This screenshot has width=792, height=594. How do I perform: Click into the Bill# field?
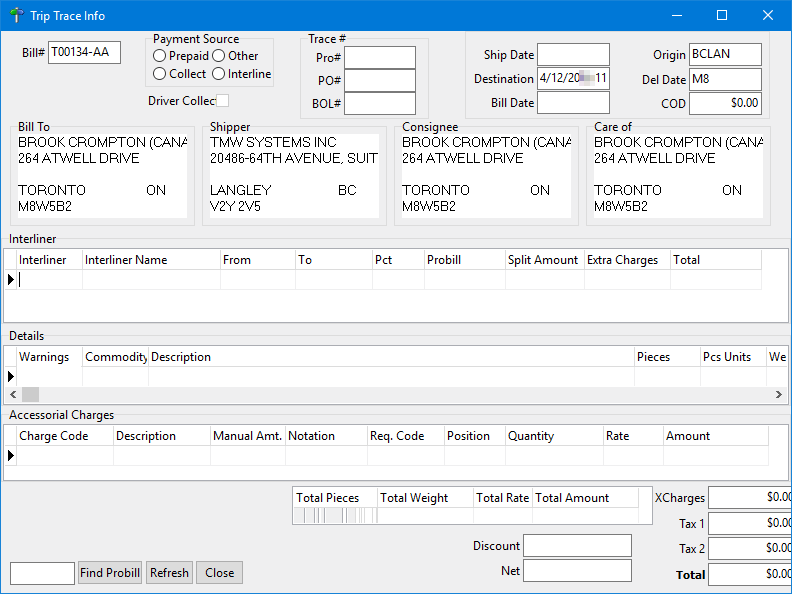click(84, 53)
